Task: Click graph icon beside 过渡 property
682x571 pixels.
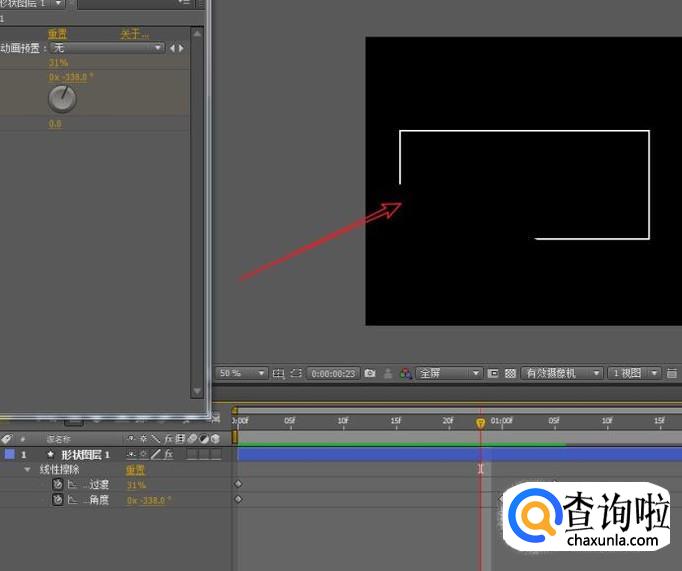Action: [x=72, y=484]
